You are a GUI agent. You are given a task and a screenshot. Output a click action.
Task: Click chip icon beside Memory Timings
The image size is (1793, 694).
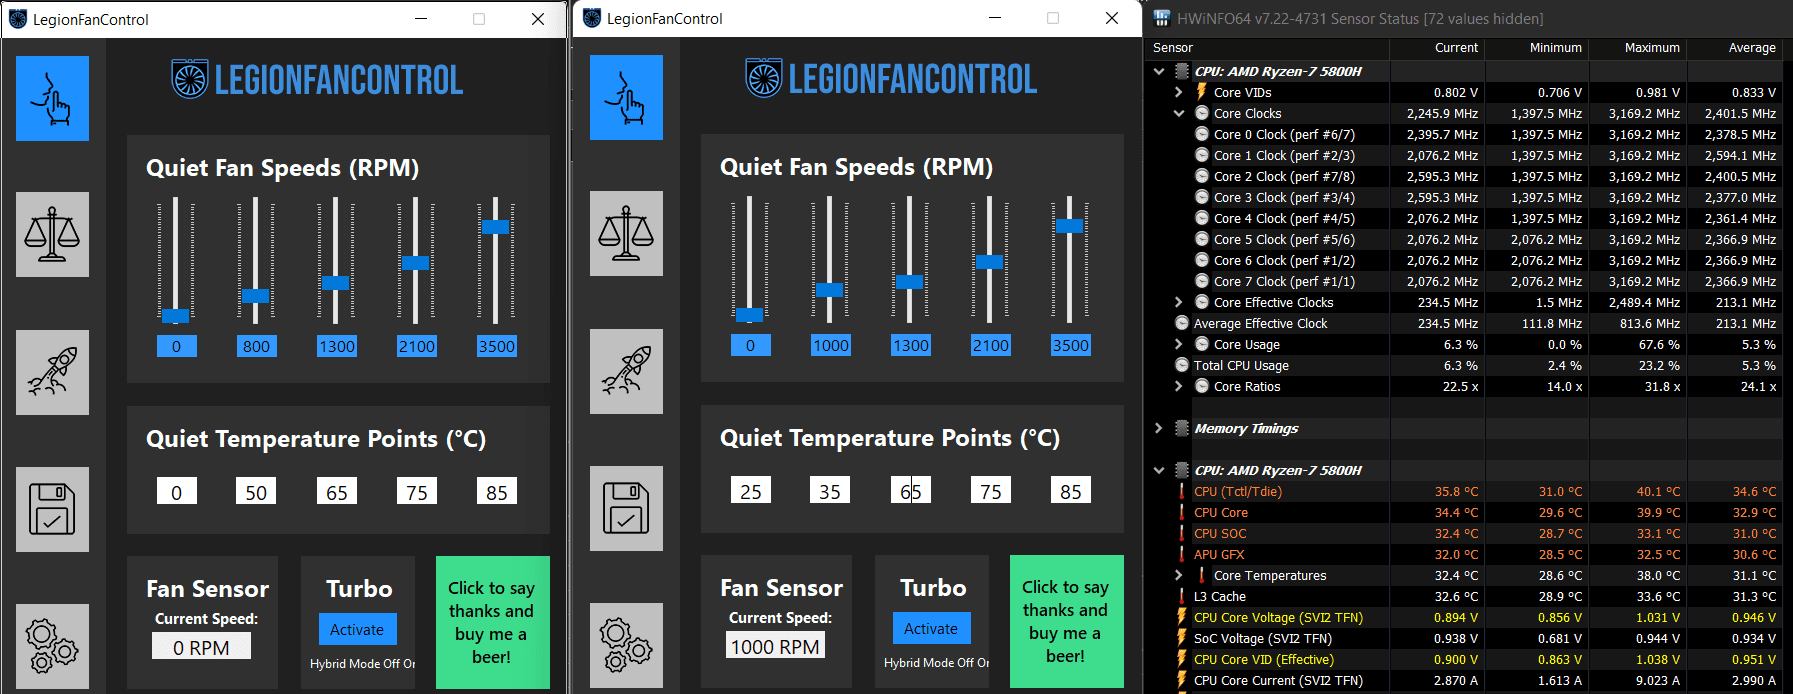coord(1182,428)
